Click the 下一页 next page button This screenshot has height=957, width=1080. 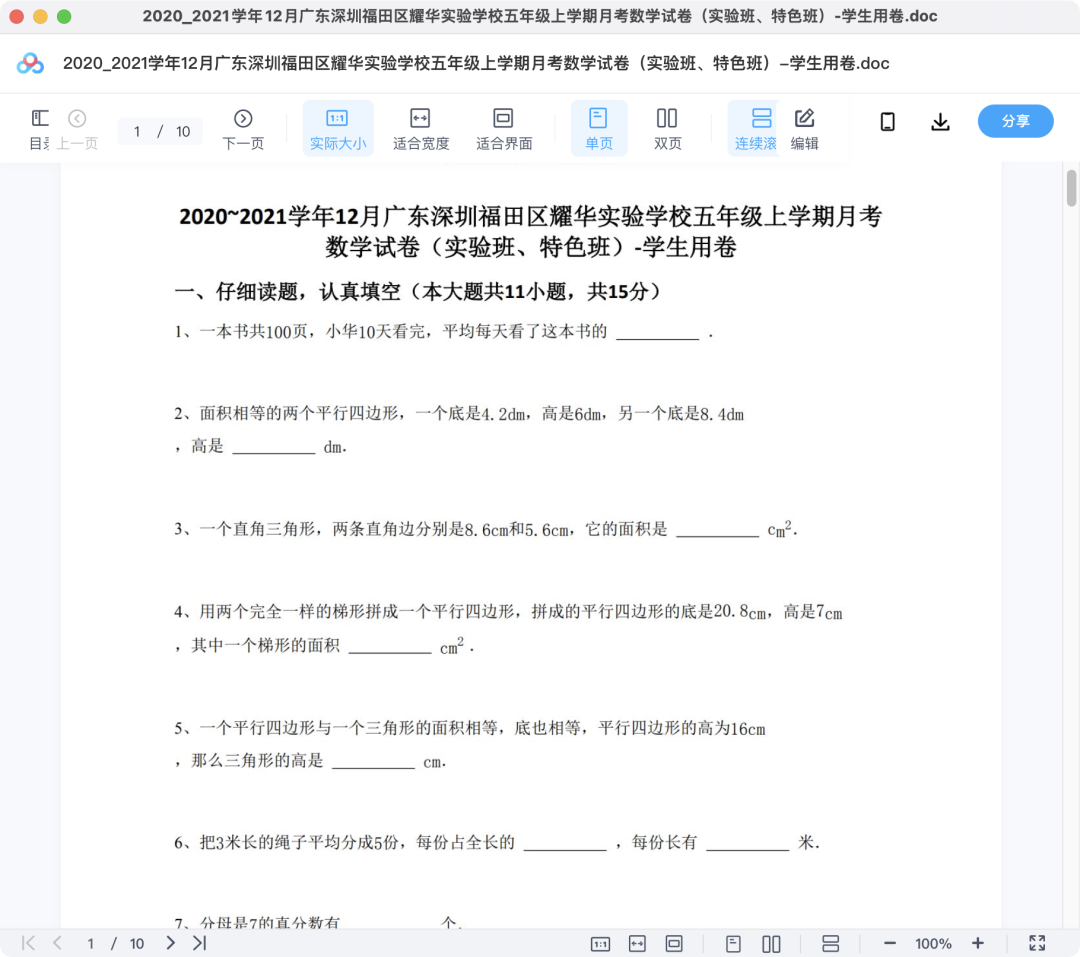[243, 128]
